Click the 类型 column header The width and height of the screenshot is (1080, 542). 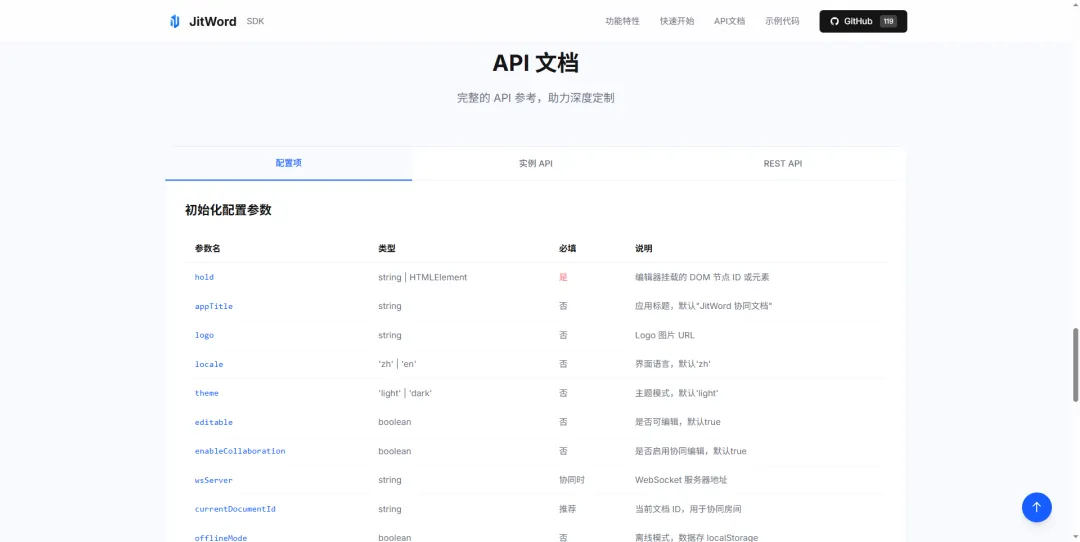[x=386, y=249]
